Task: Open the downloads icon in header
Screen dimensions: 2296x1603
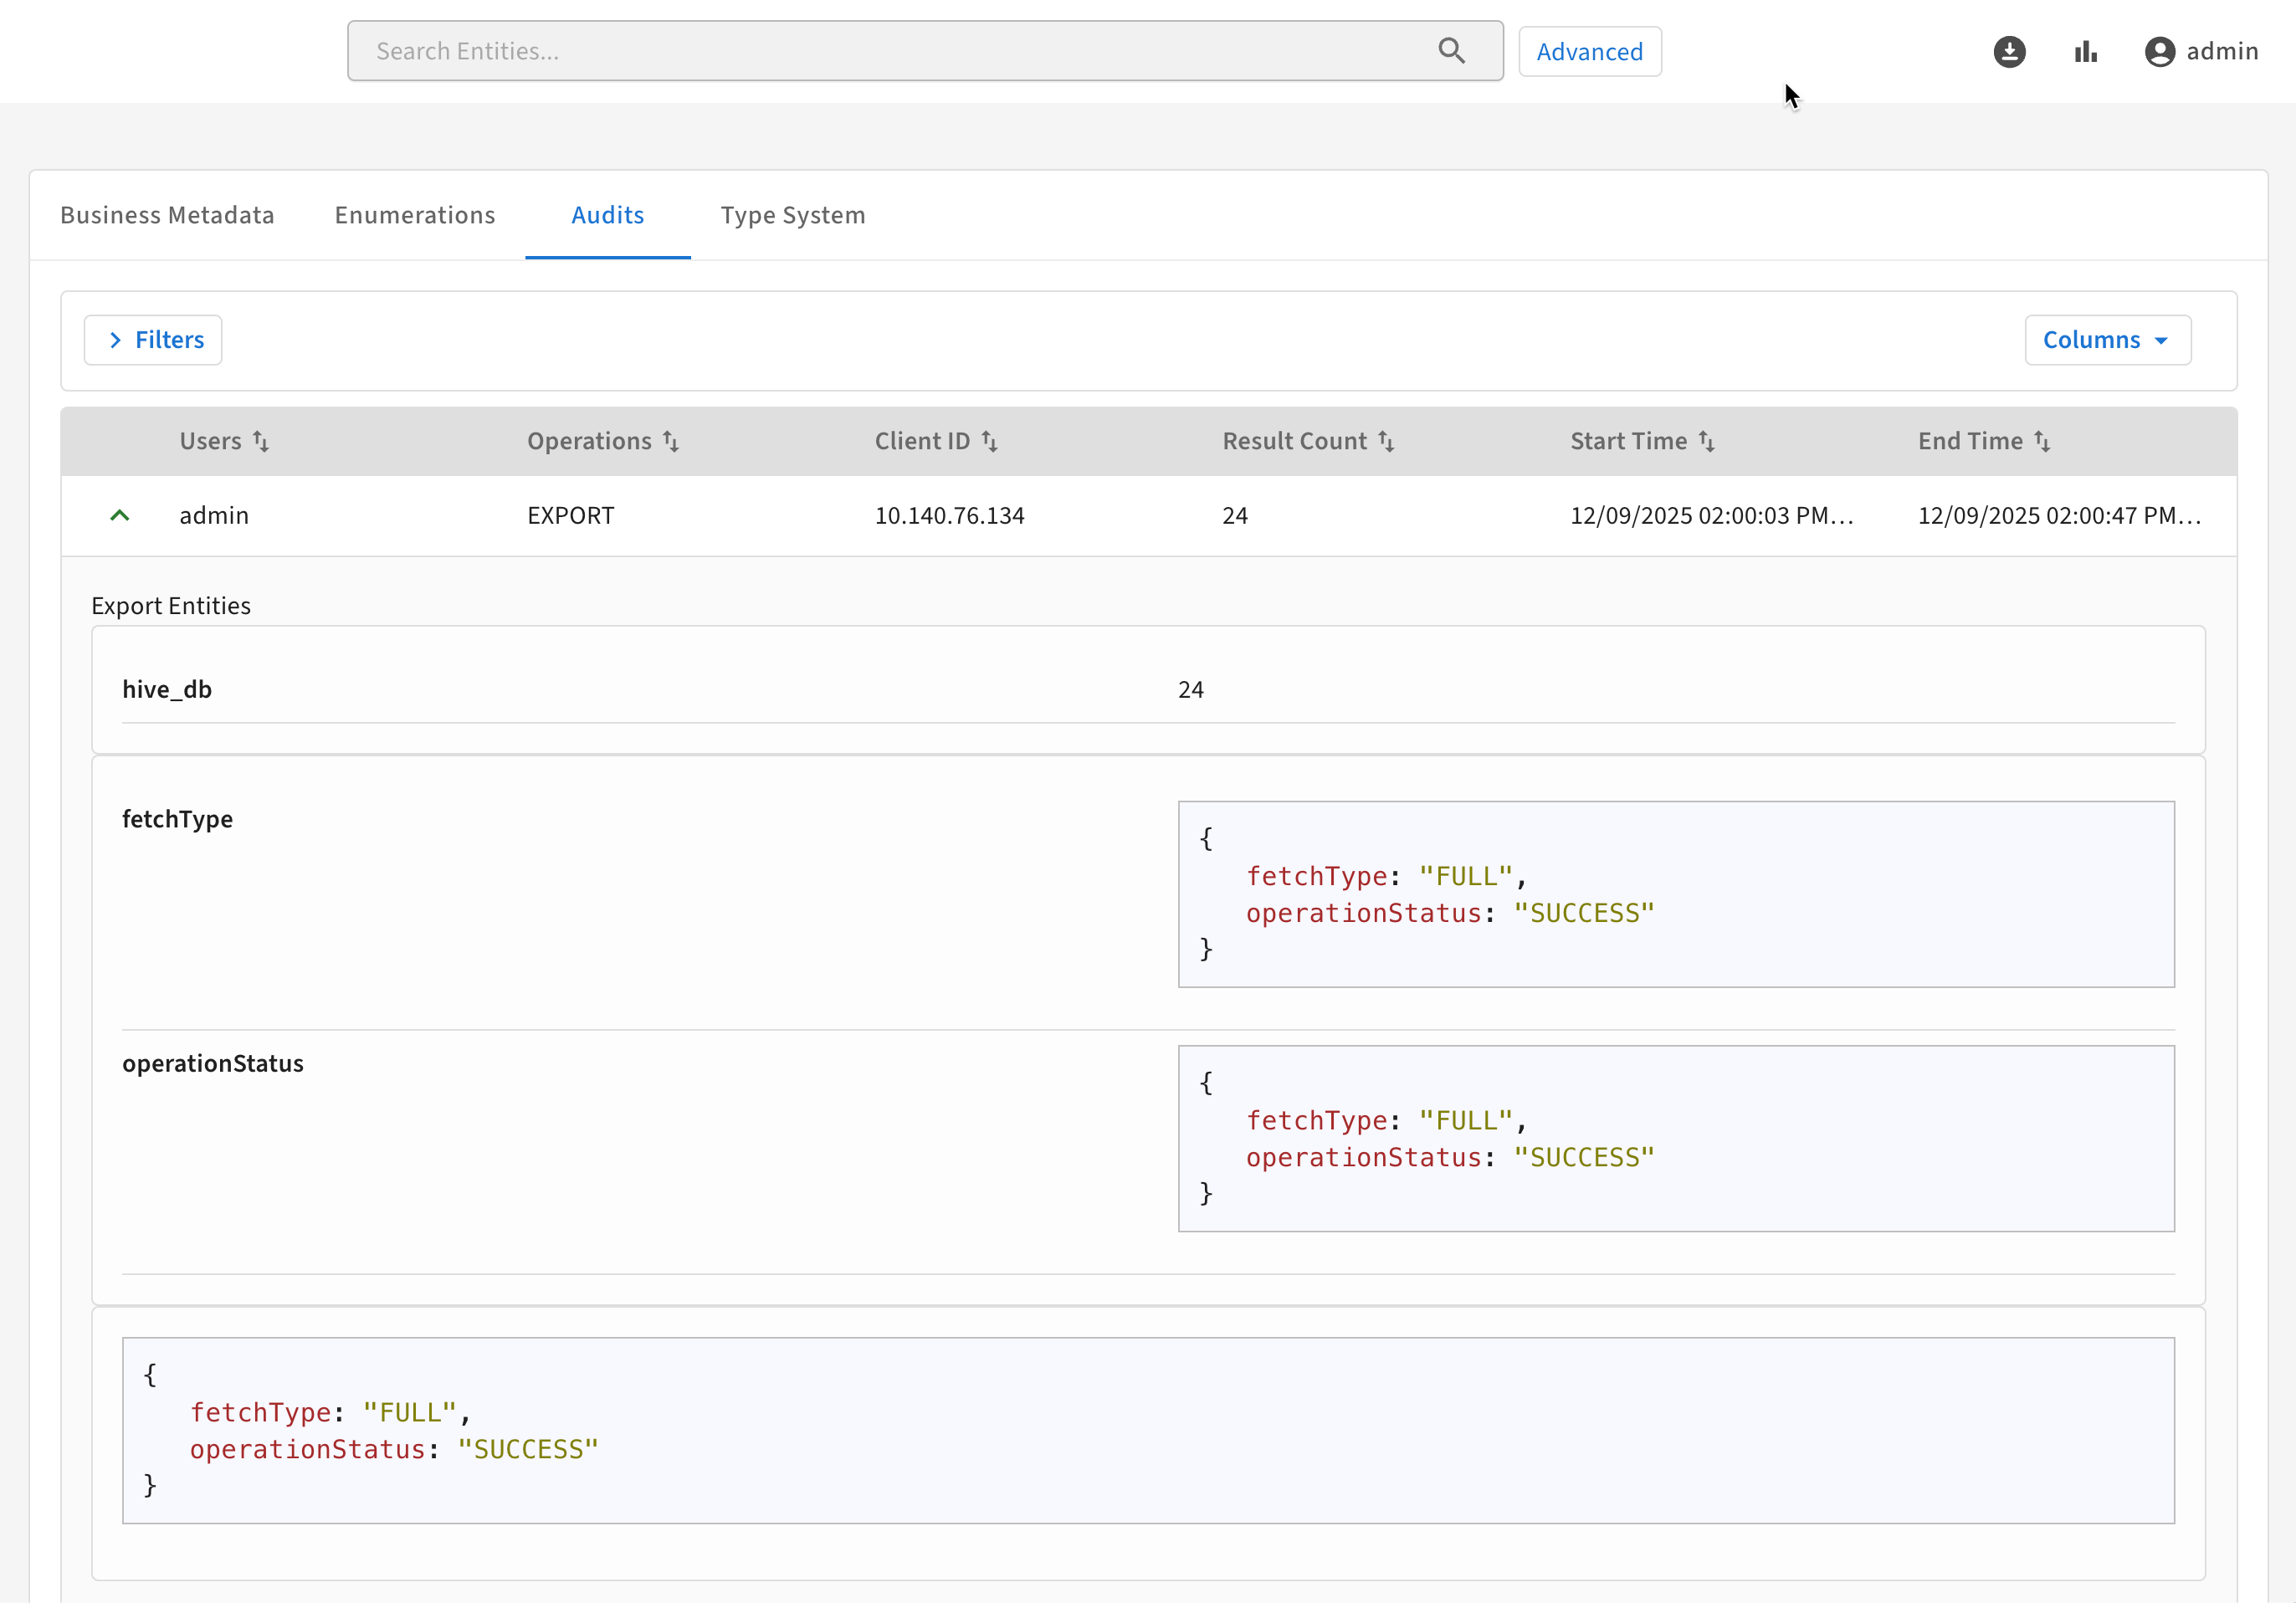Action: 2009,52
